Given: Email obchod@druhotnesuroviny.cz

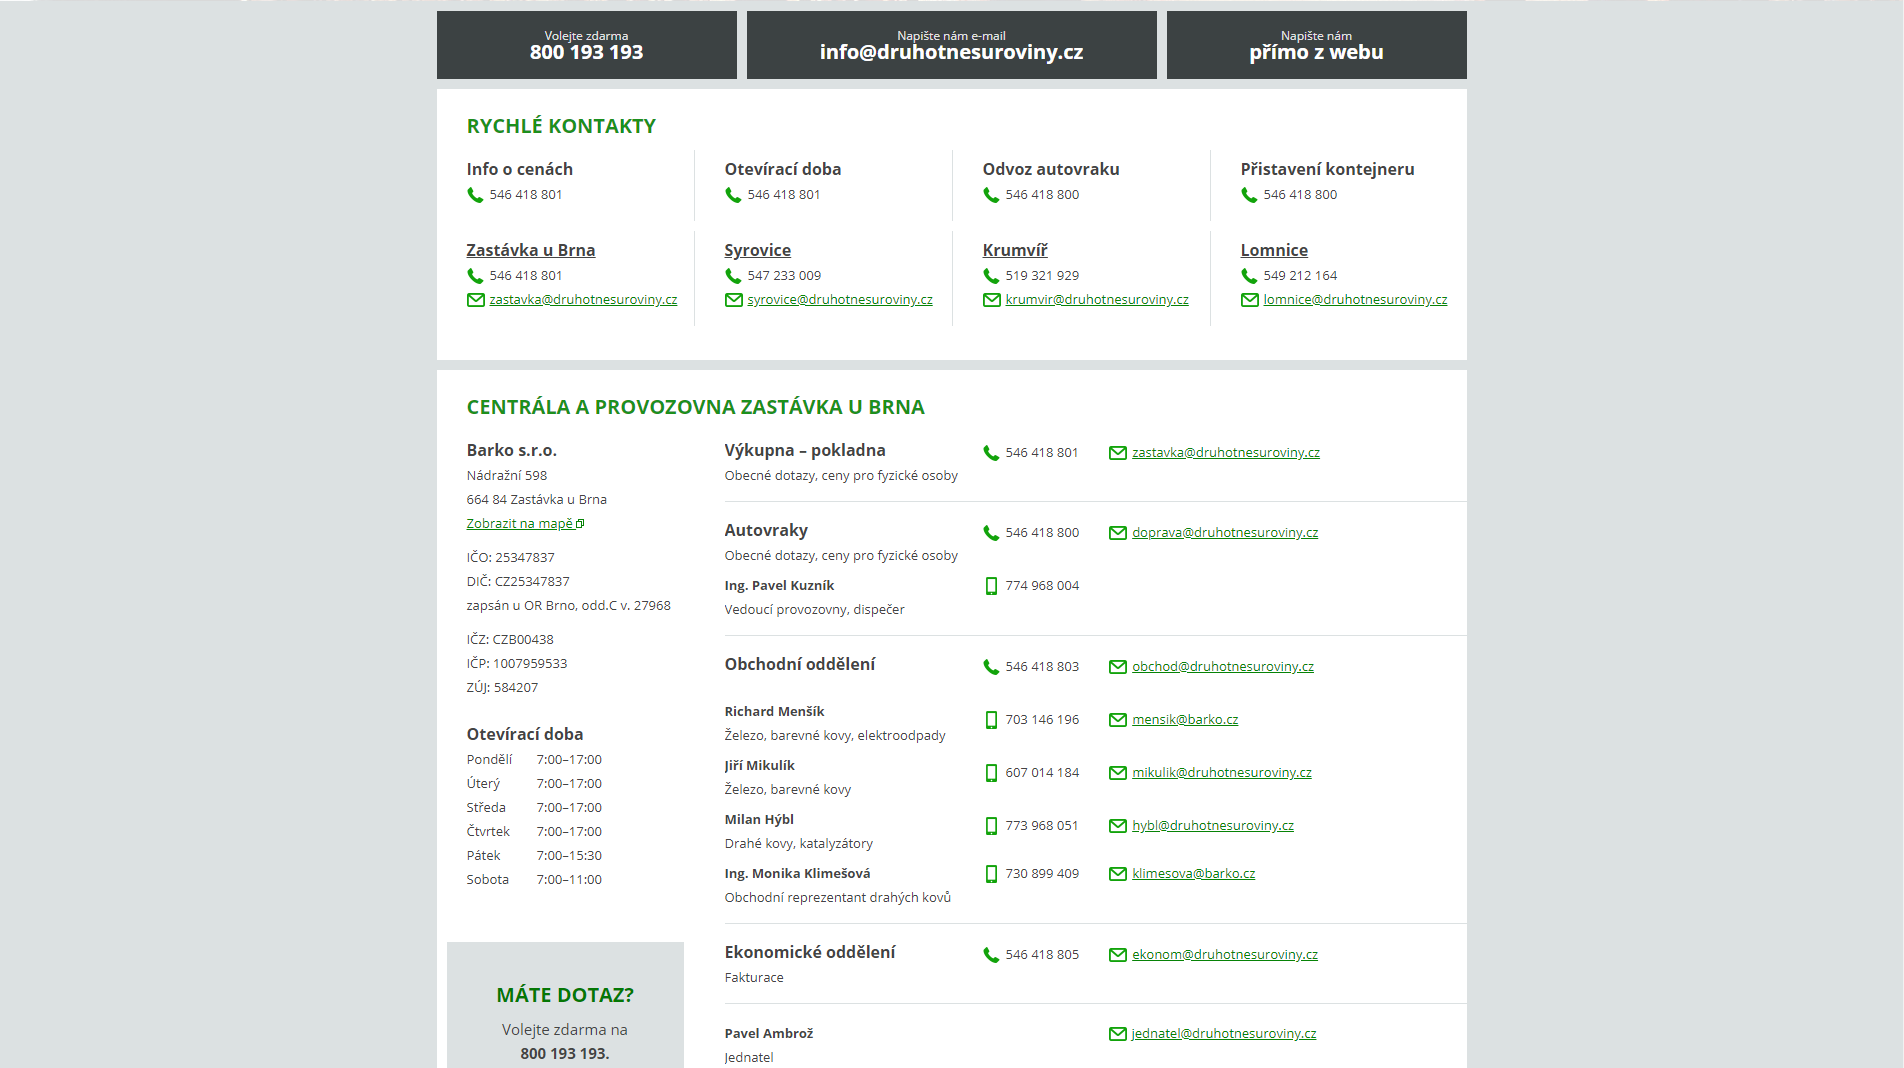Looking at the screenshot, I should click(1223, 666).
